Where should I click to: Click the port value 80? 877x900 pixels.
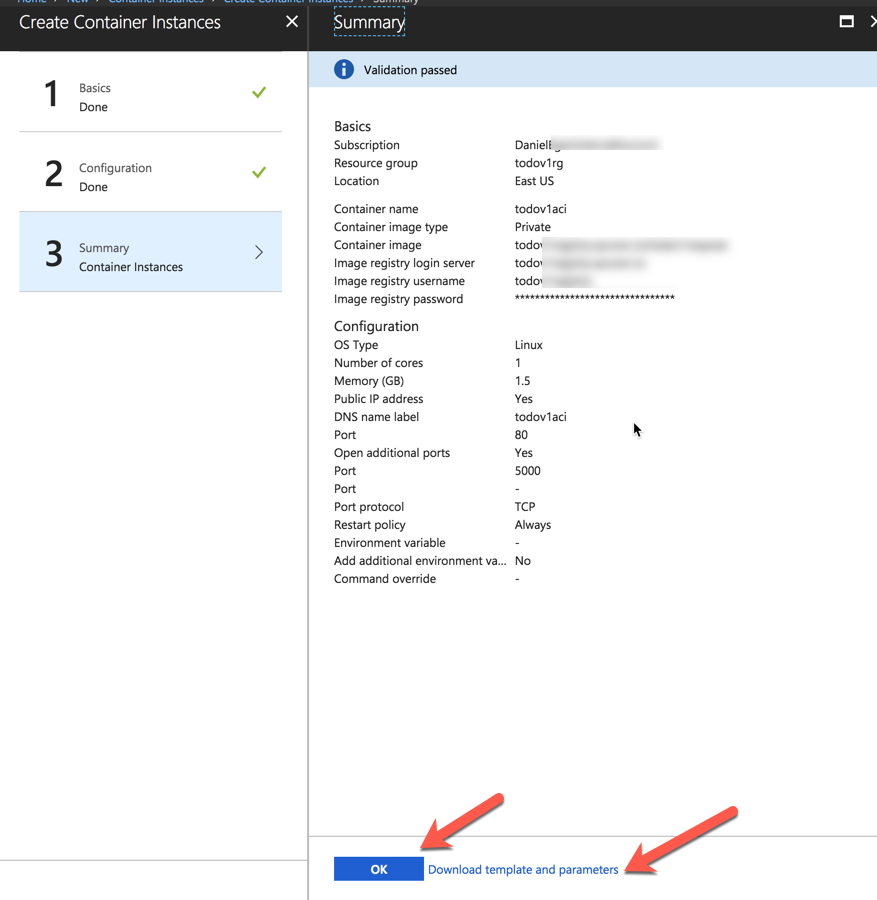[521, 435]
